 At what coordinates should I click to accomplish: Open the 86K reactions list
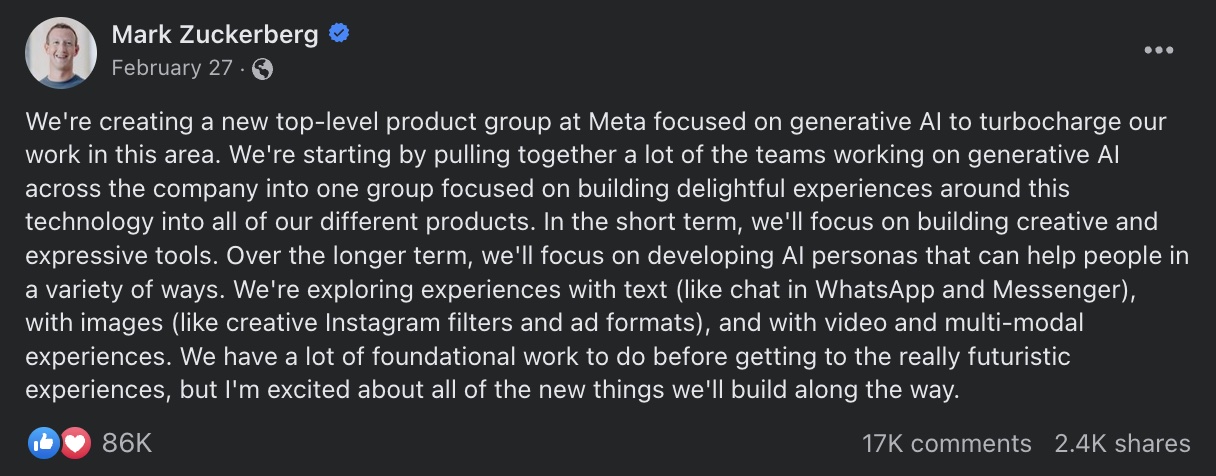127,443
